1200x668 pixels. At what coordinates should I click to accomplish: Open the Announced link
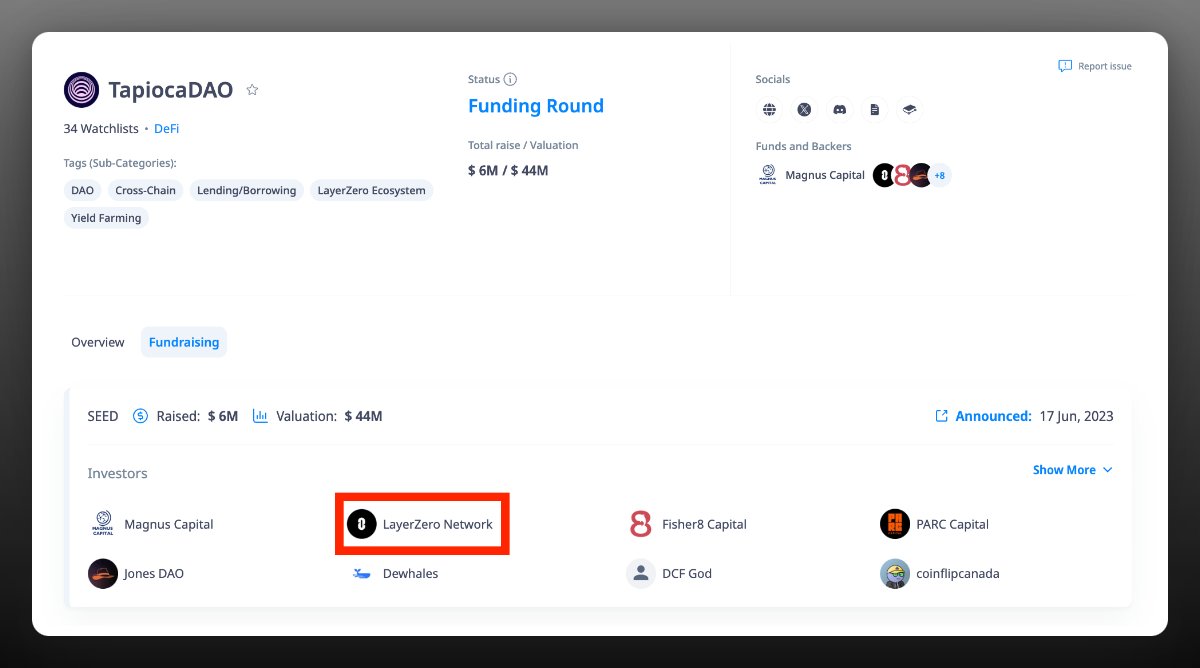(993, 416)
